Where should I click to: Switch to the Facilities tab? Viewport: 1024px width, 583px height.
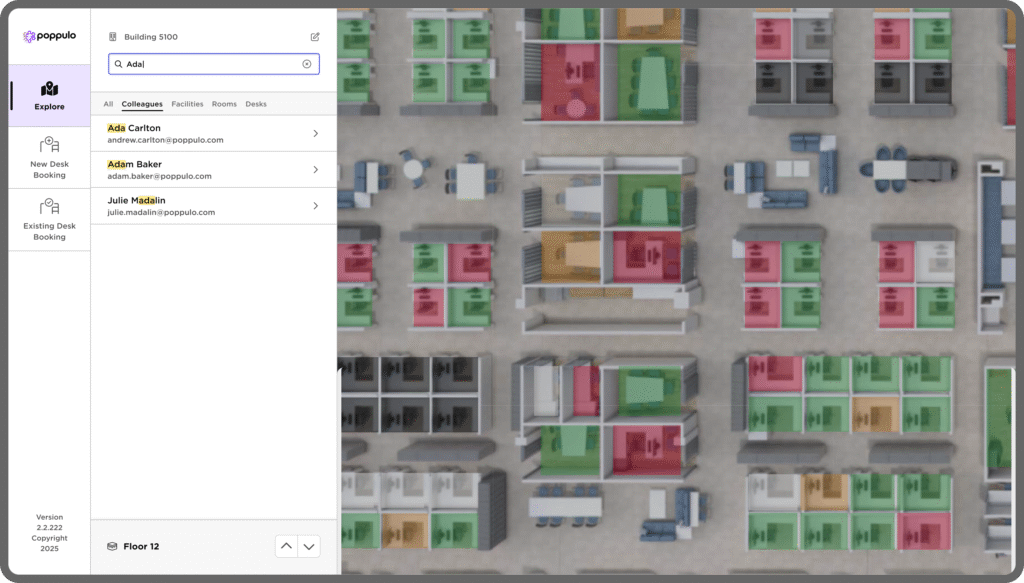tap(187, 104)
